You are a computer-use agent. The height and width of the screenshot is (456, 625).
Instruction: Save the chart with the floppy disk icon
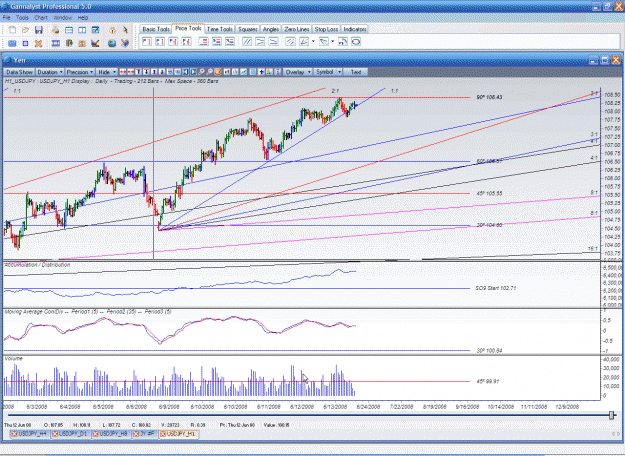point(39,30)
